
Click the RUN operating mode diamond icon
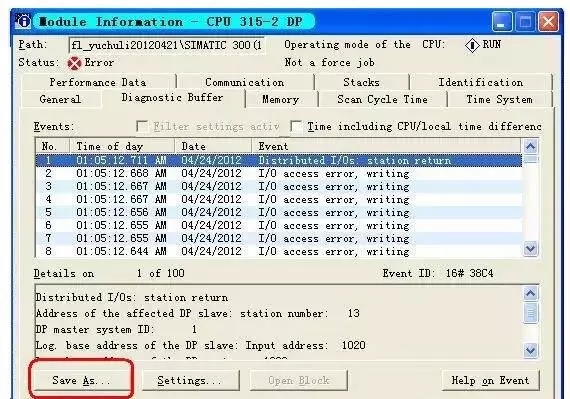[472, 45]
